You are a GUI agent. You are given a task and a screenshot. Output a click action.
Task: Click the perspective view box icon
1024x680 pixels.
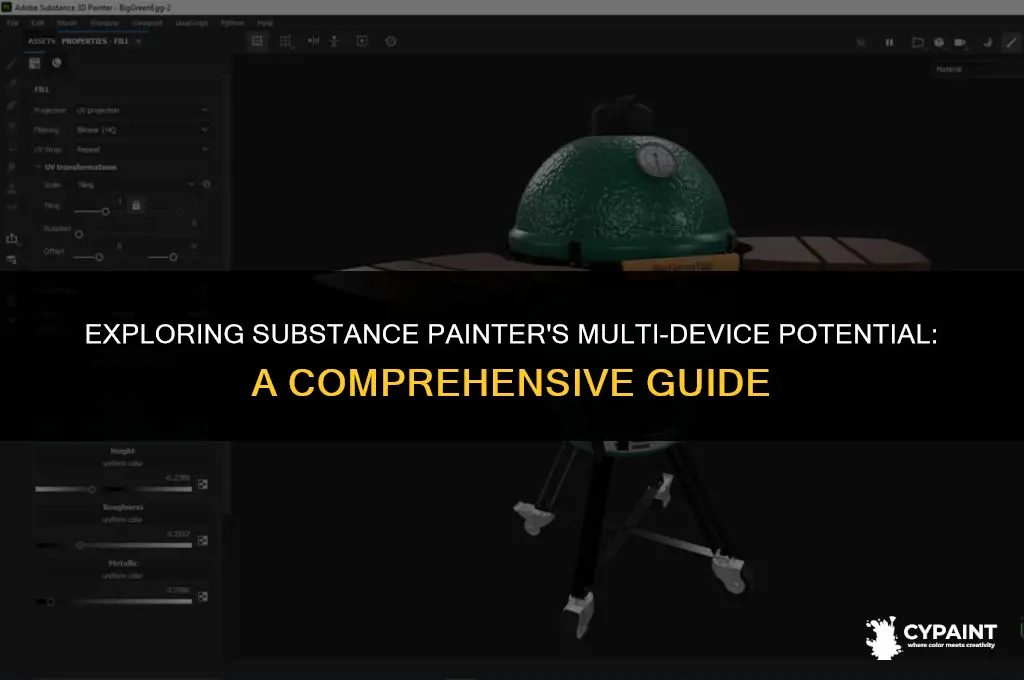tap(918, 42)
